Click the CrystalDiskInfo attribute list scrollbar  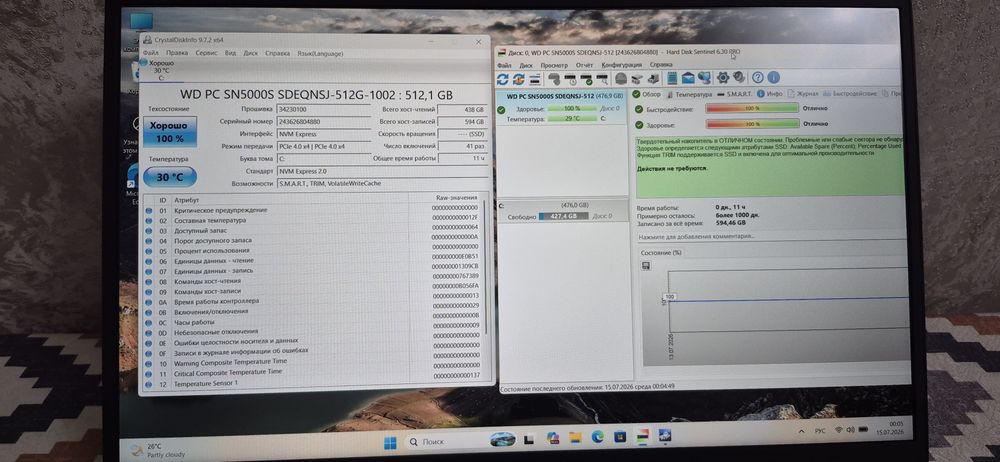point(485,267)
